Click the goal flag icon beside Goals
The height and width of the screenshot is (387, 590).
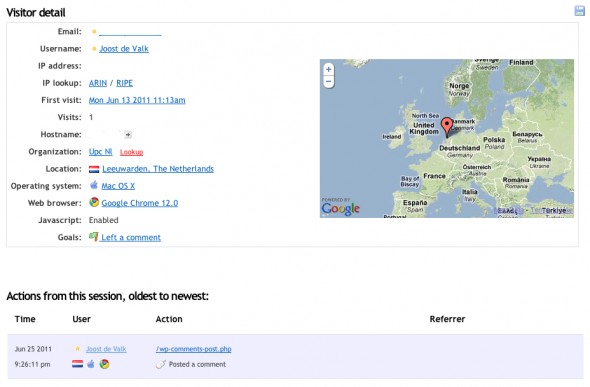[93, 237]
